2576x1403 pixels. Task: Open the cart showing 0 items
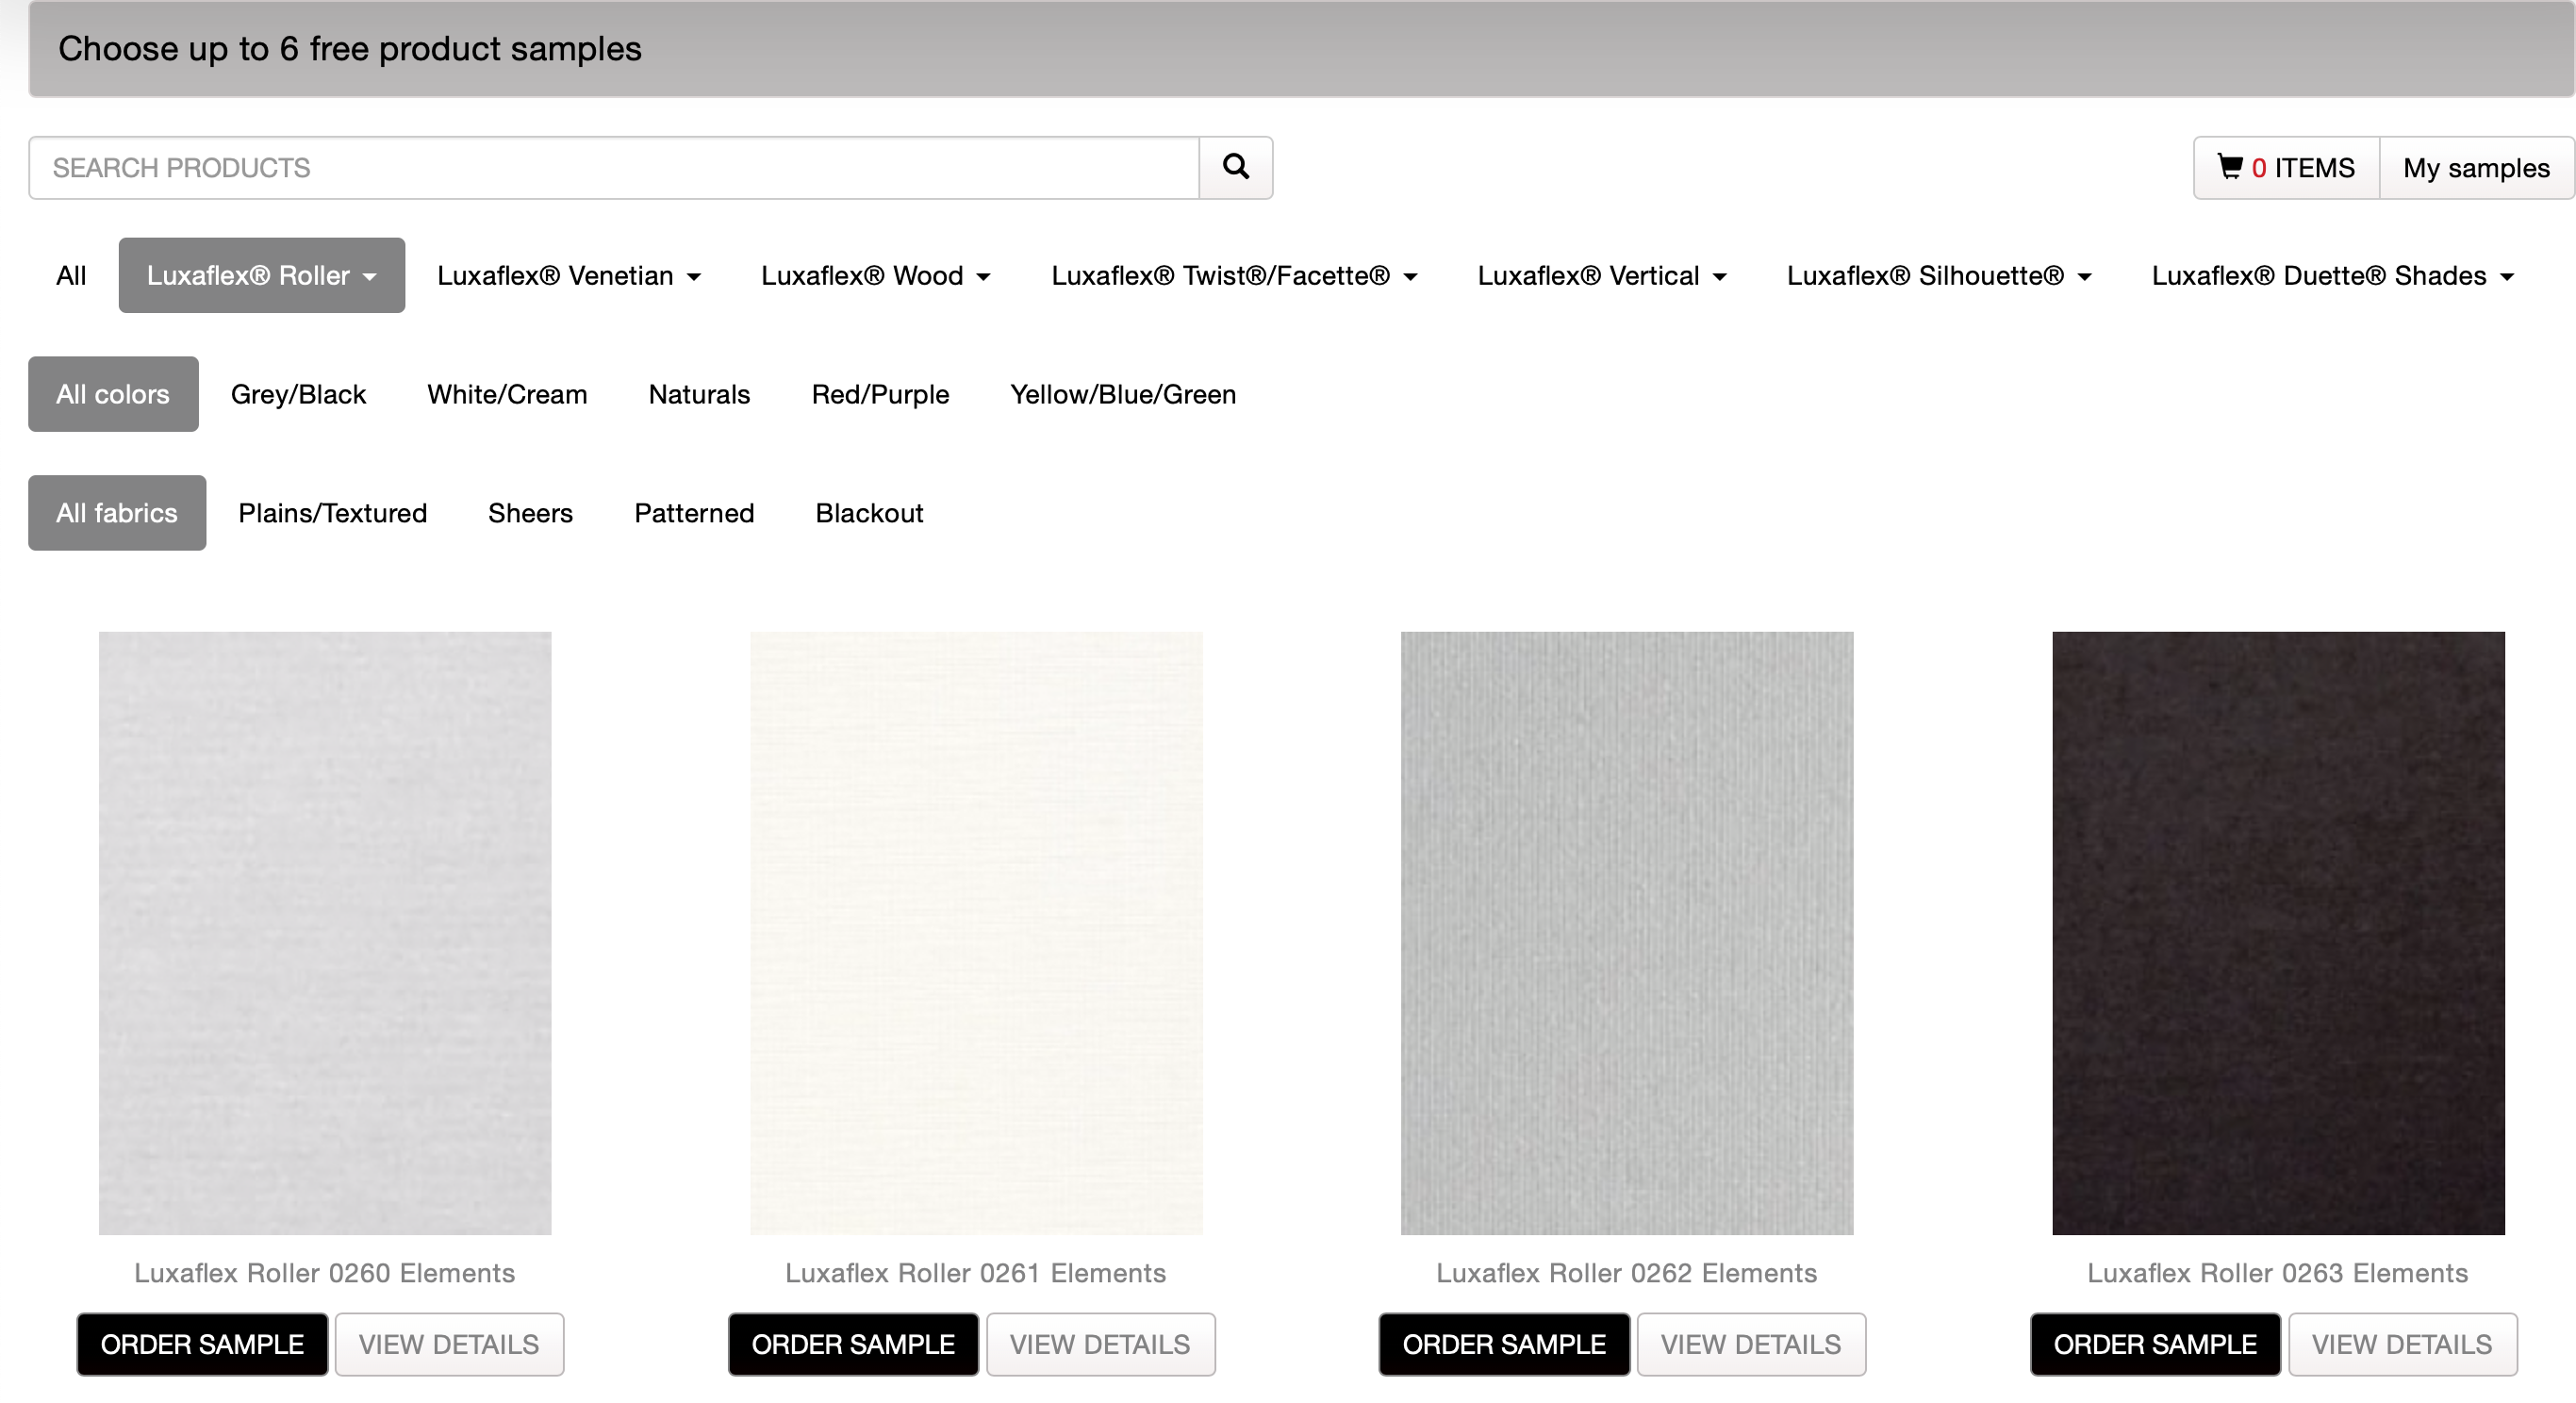click(x=2285, y=168)
